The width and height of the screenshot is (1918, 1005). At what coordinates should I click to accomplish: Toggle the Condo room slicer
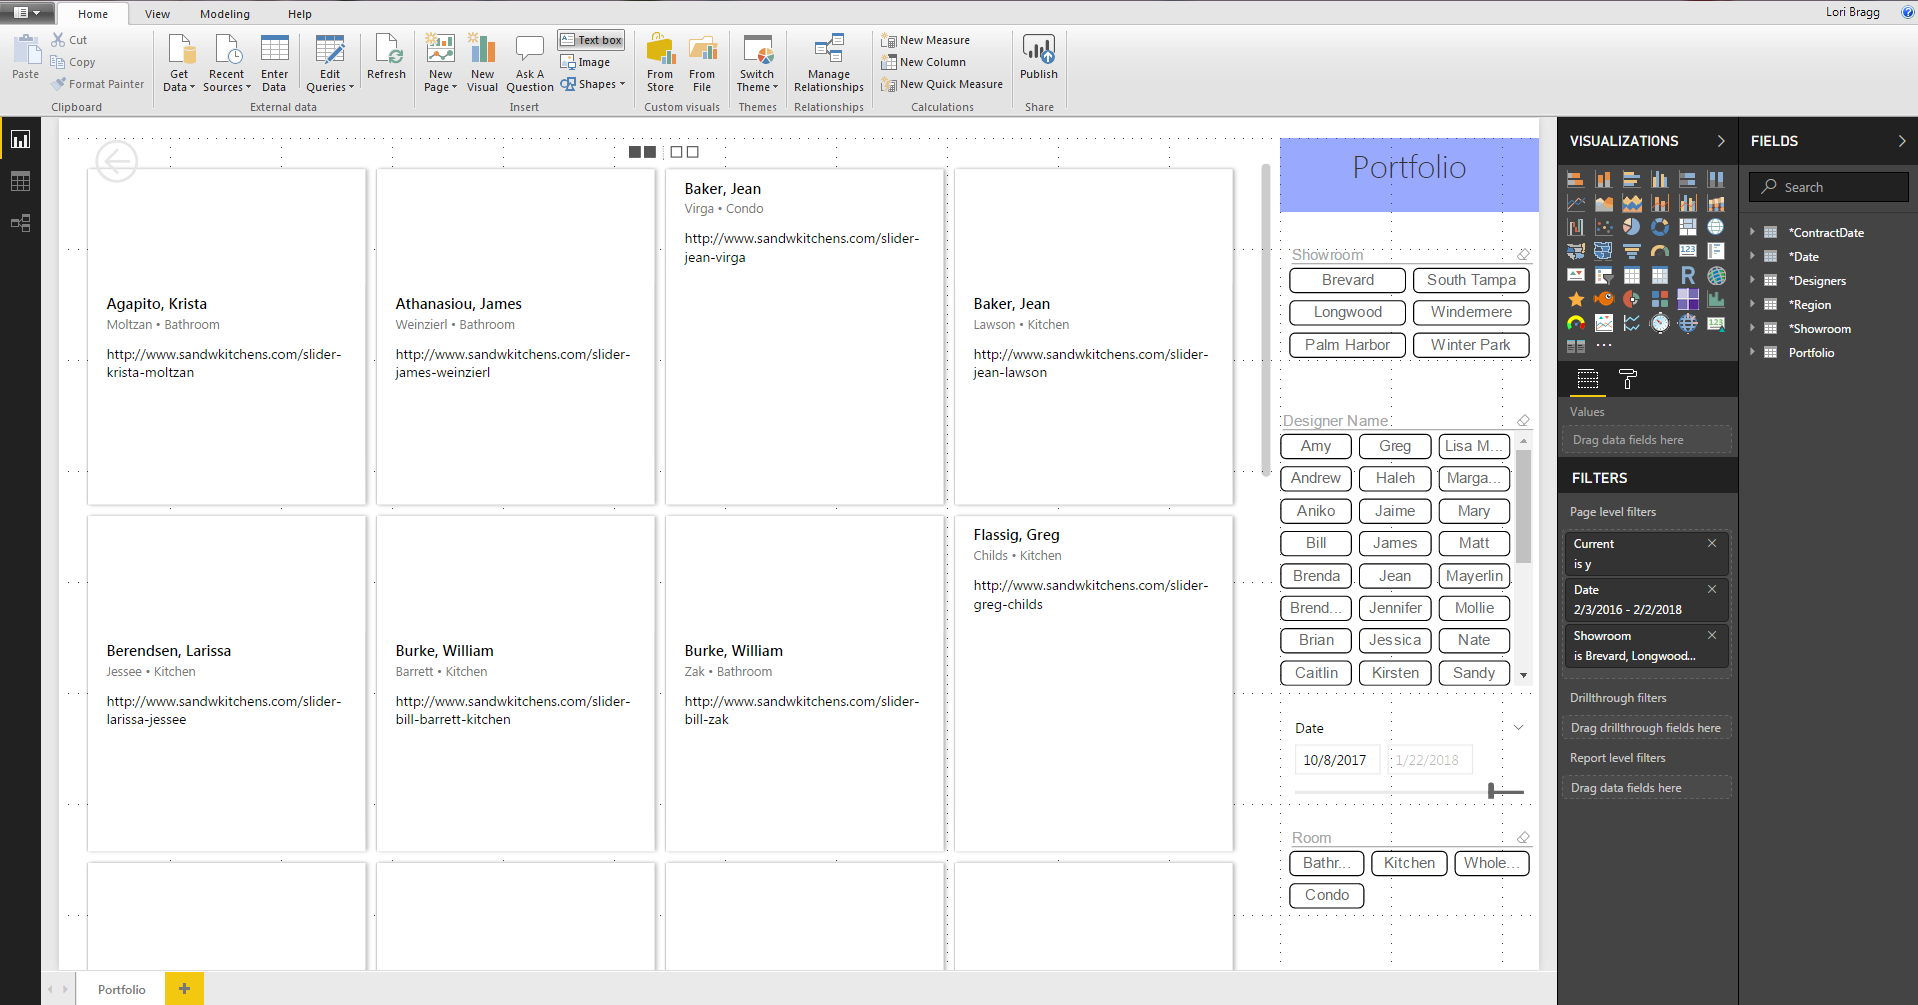[1327, 895]
